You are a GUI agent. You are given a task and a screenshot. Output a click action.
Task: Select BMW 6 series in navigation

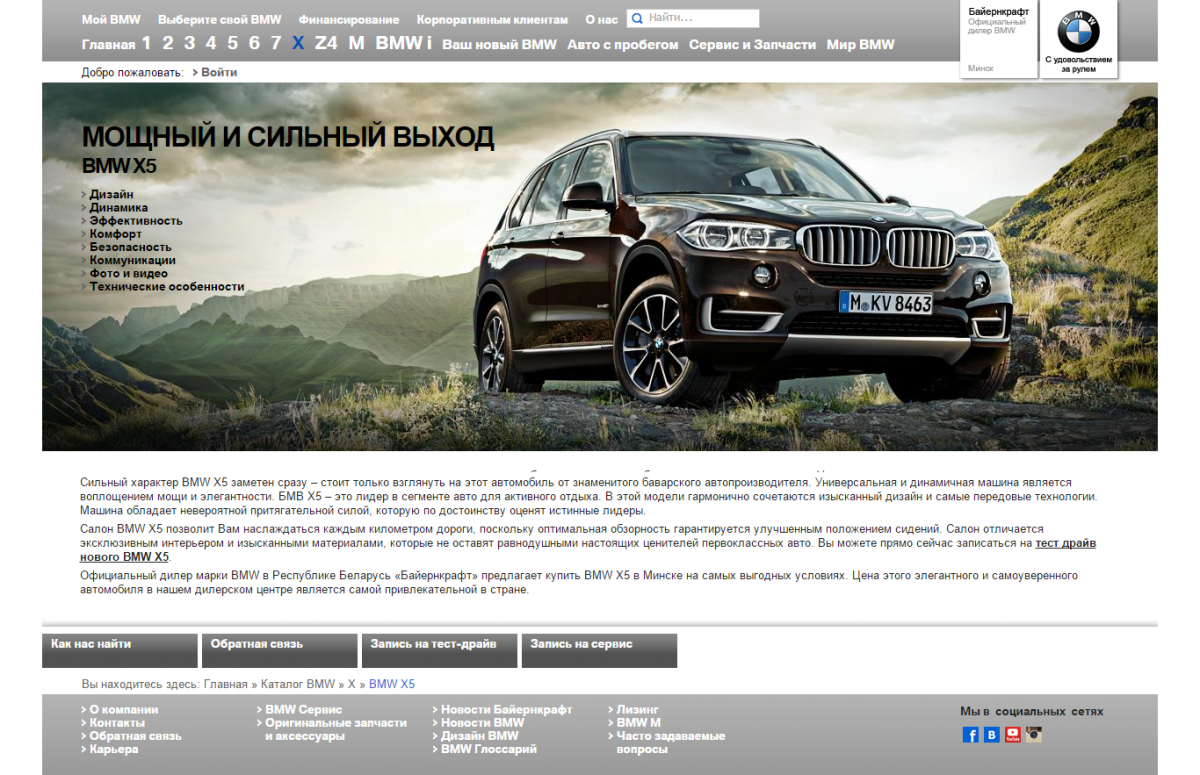pyautogui.click(x=254, y=43)
